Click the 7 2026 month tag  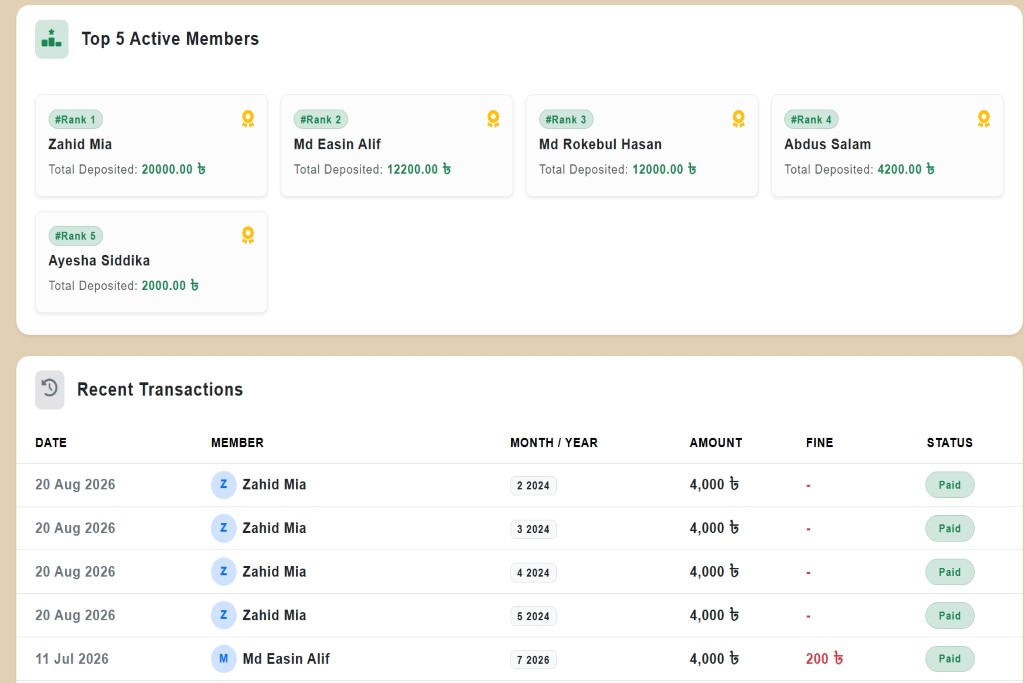(533, 660)
